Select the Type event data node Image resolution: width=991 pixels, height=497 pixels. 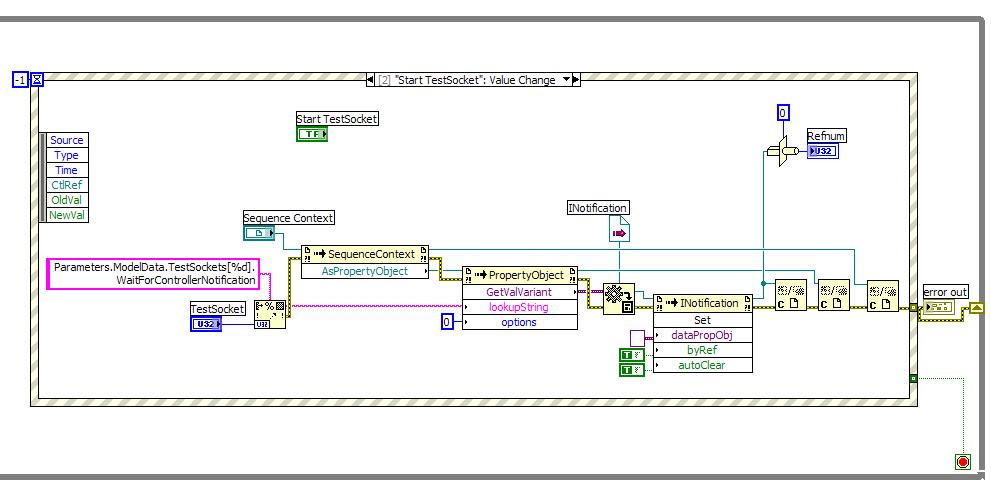click(68, 155)
